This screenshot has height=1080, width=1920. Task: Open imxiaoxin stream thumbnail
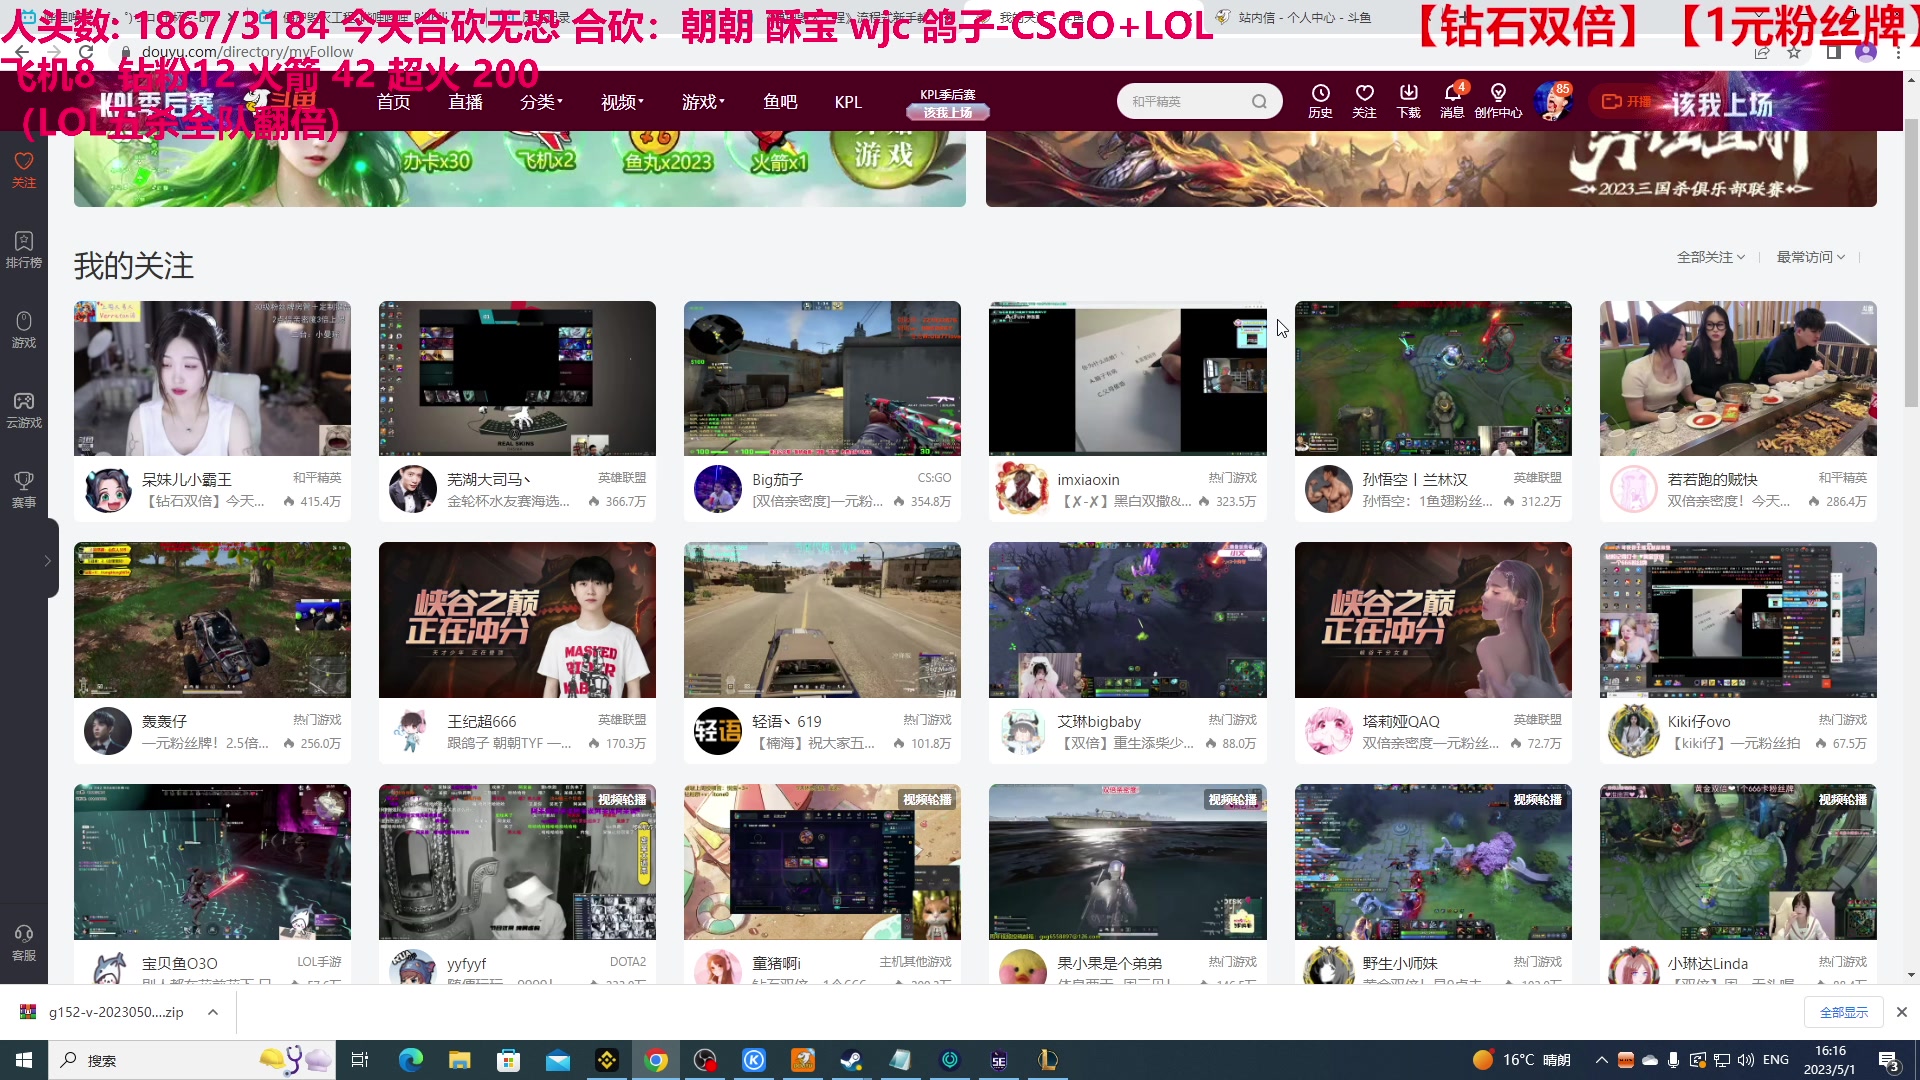pos(1127,379)
